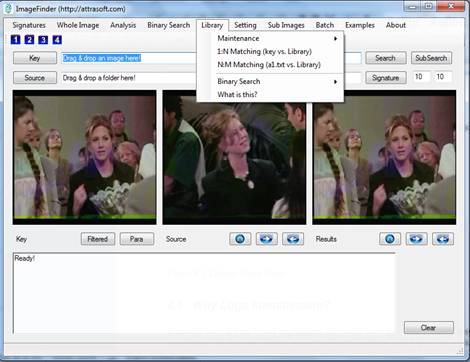
Task: Click the blue number 4 icon
Action: pos(57,40)
